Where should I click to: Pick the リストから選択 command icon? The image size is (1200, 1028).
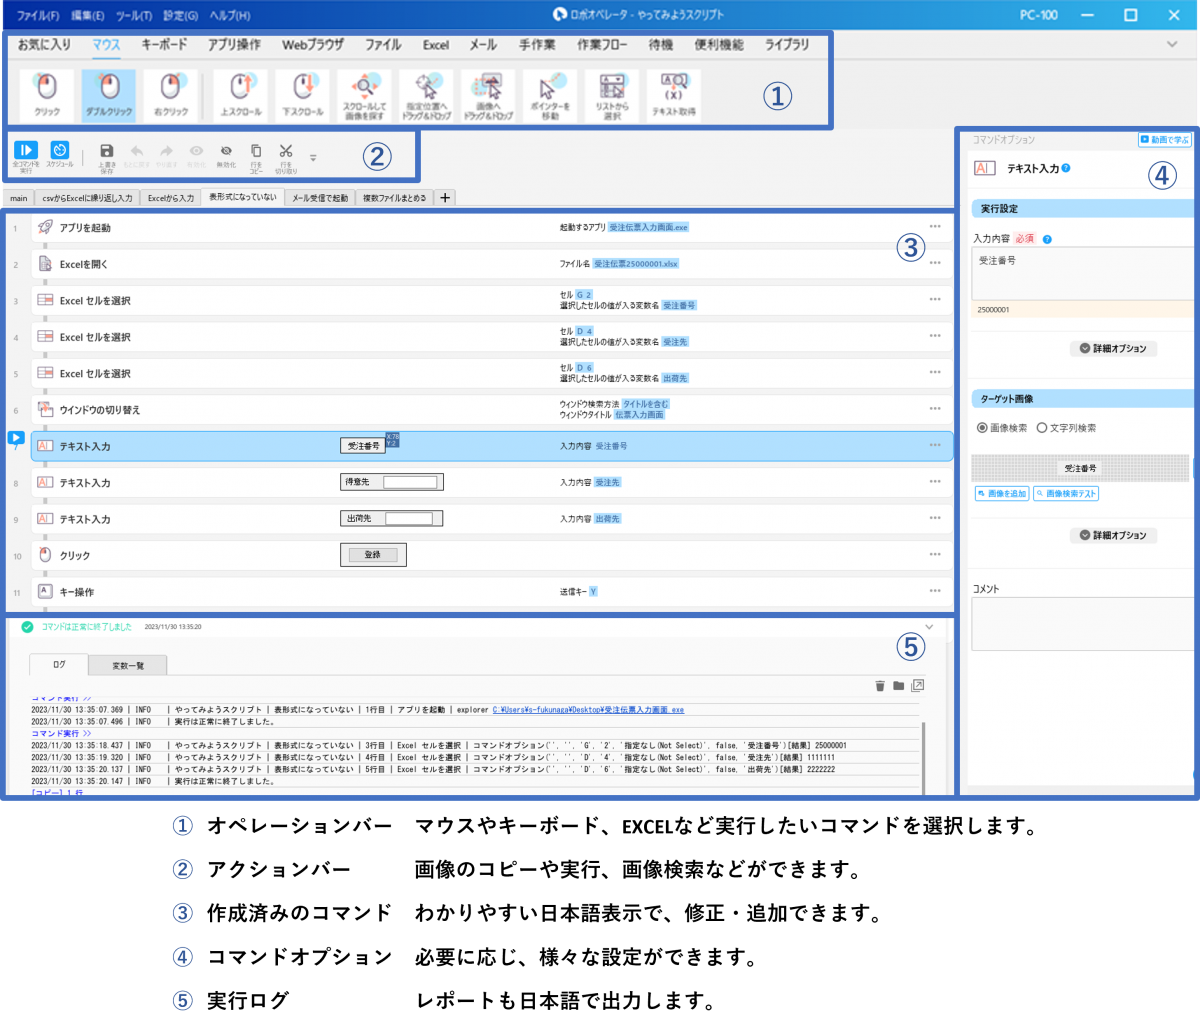tap(612, 96)
